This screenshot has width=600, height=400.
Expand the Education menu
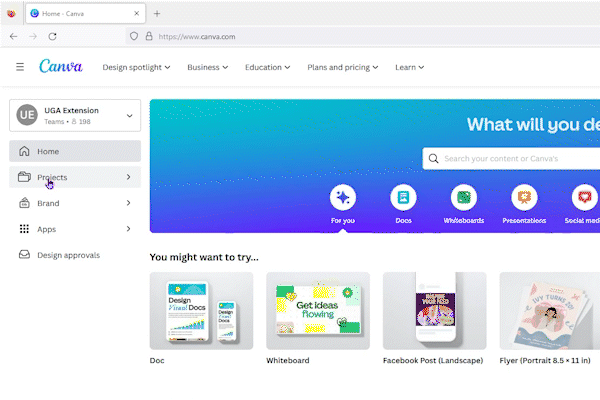[x=267, y=67]
